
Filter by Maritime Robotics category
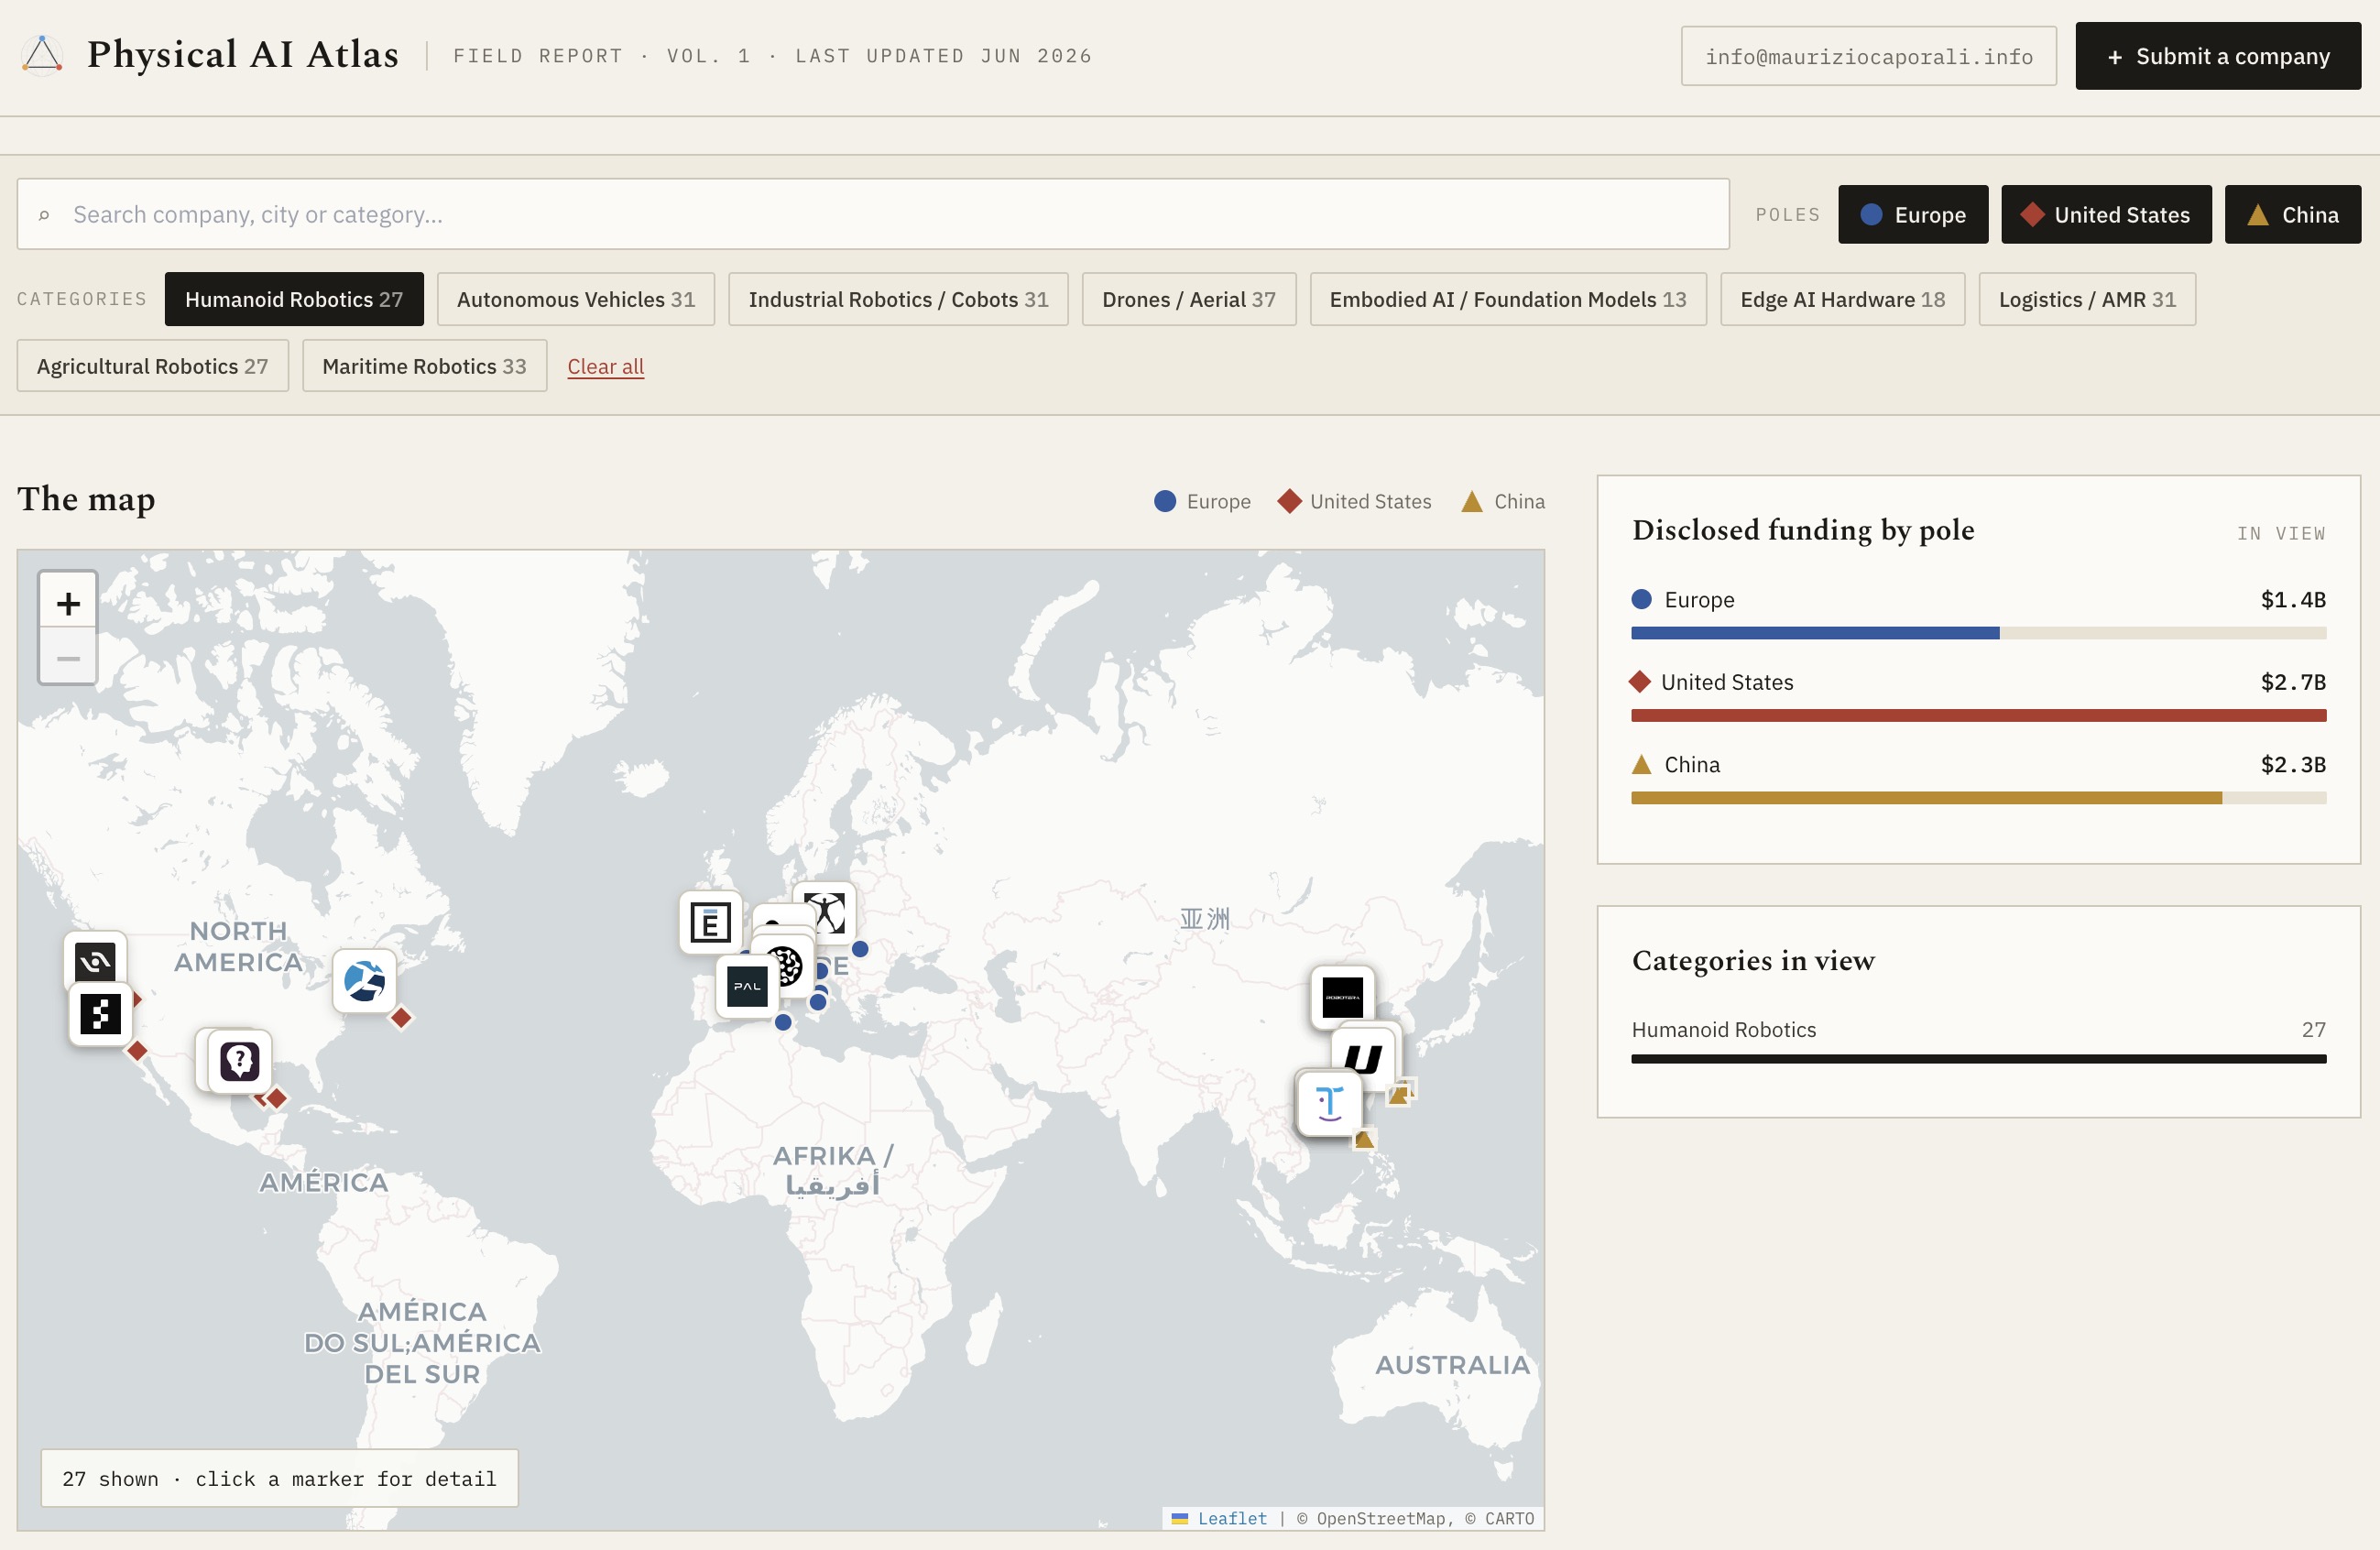424,366
